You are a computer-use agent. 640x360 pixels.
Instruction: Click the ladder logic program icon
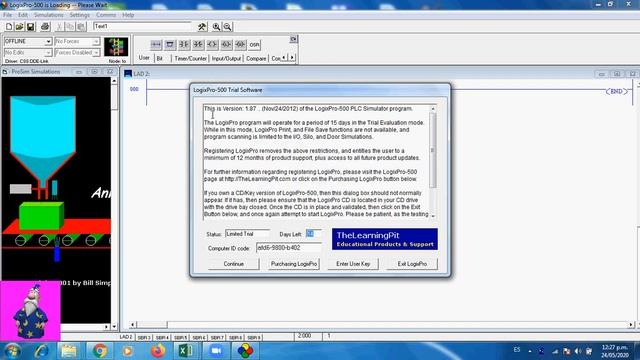(x=116, y=47)
